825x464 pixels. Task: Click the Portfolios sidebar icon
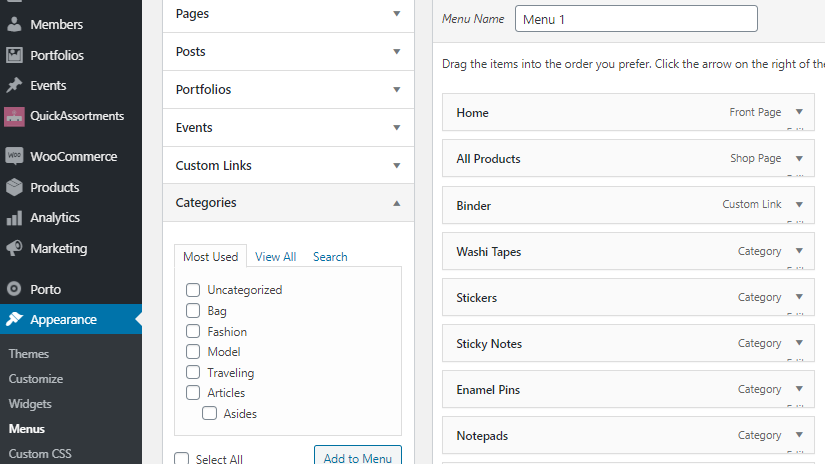coord(14,55)
